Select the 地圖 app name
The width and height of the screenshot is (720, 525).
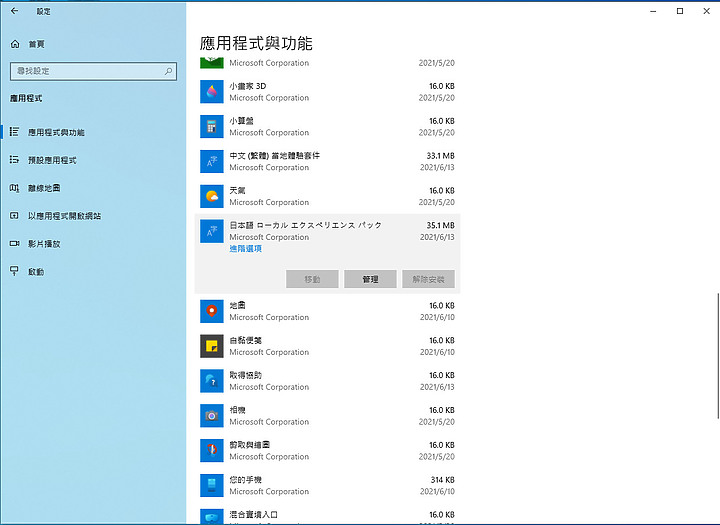[237, 305]
